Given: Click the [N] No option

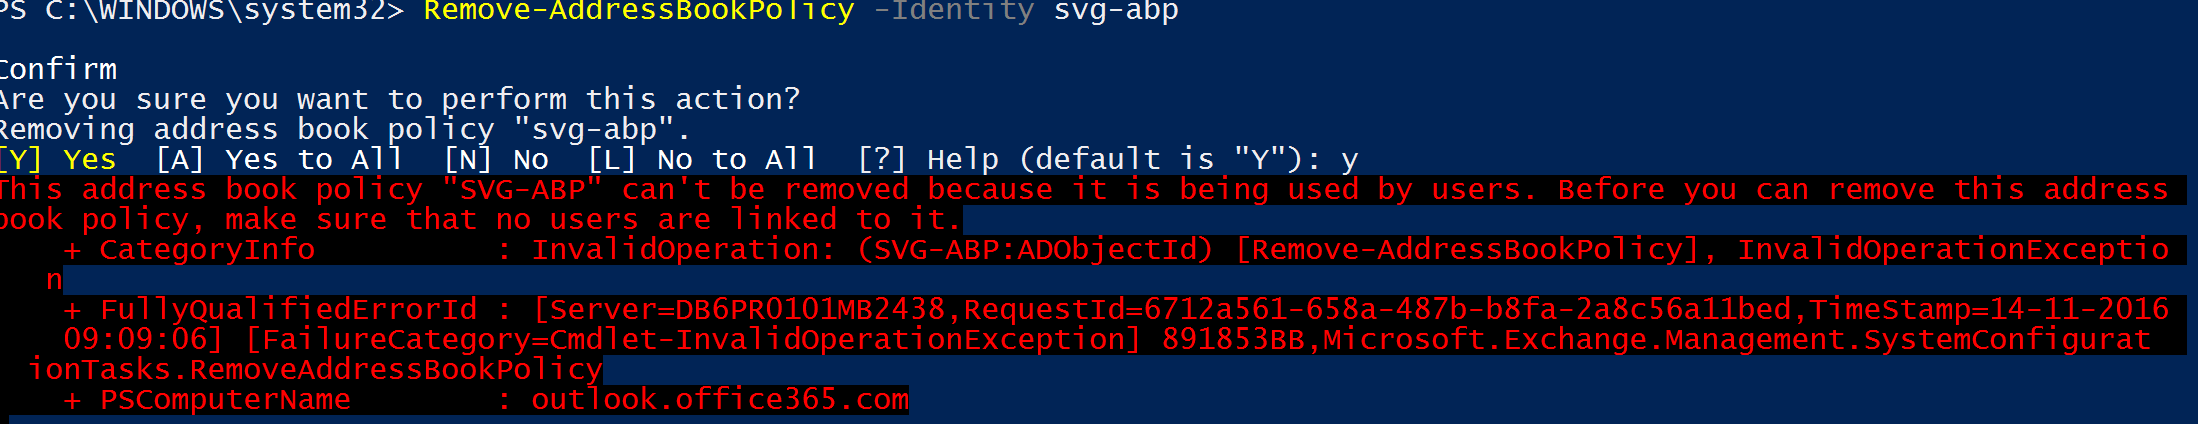Looking at the screenshot, I should (496, 159).
